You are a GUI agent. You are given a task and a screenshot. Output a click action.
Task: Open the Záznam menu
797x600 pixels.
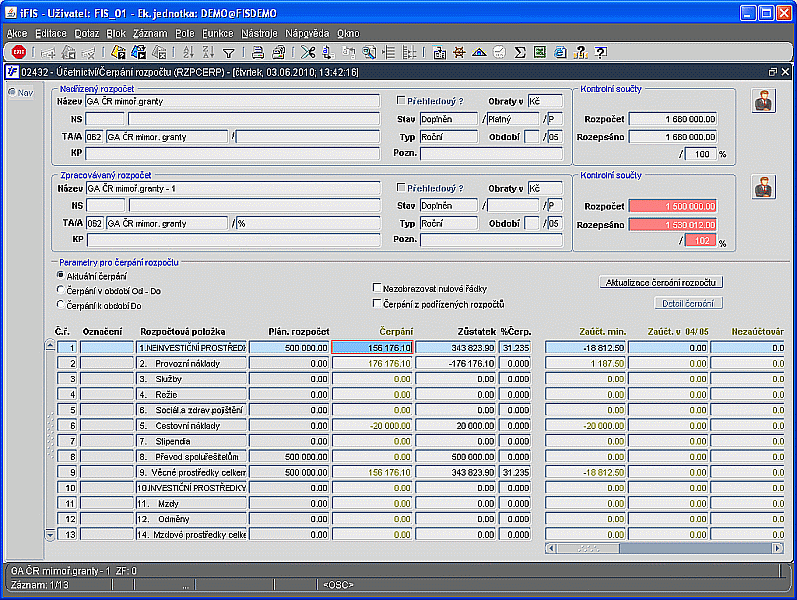coord(149,33)
